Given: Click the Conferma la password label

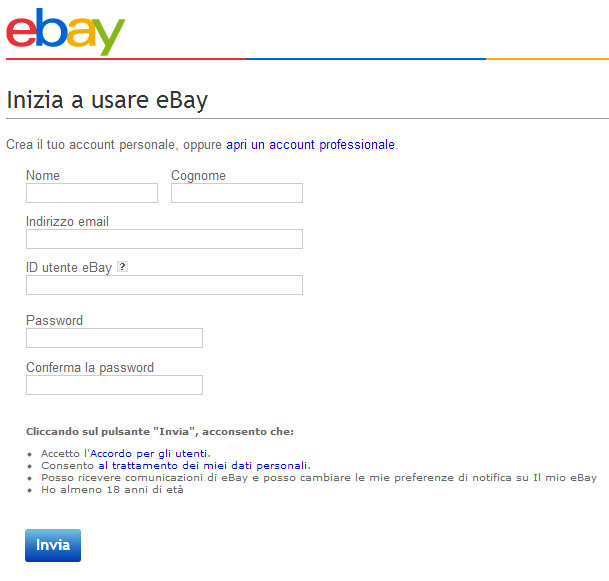Looking at the screenshot, I should click(x=90, y=367).
